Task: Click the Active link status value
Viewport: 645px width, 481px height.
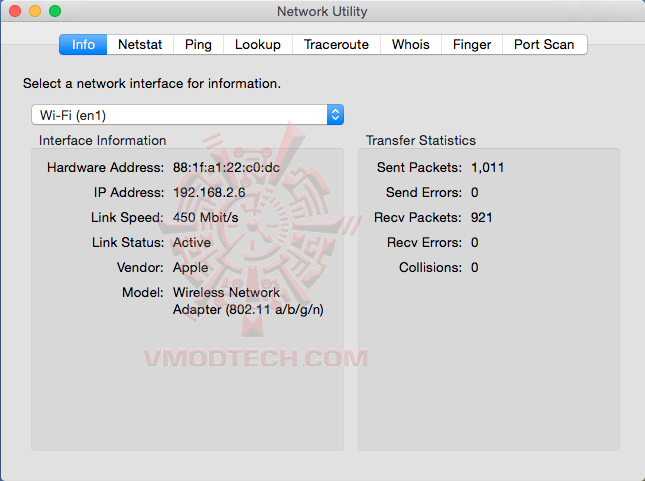Action: click(x=192, y=243)
